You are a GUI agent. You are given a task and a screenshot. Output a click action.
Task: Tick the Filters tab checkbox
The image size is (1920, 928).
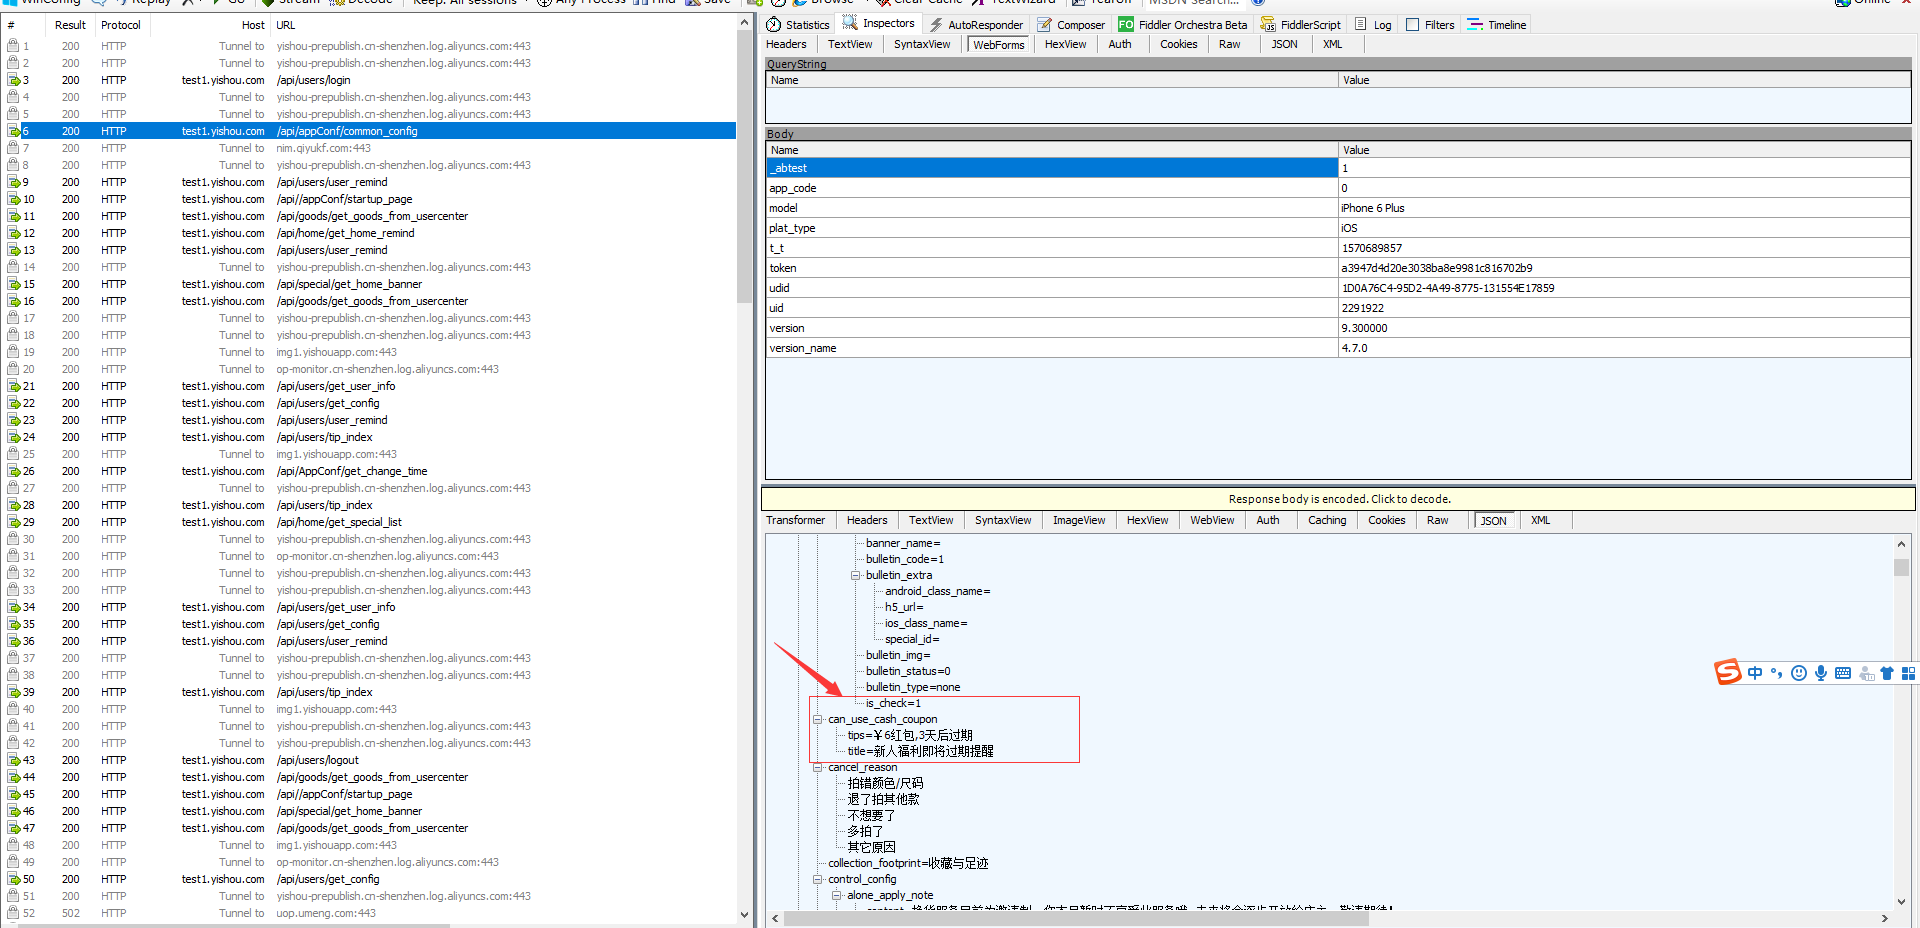[1413, 25]
